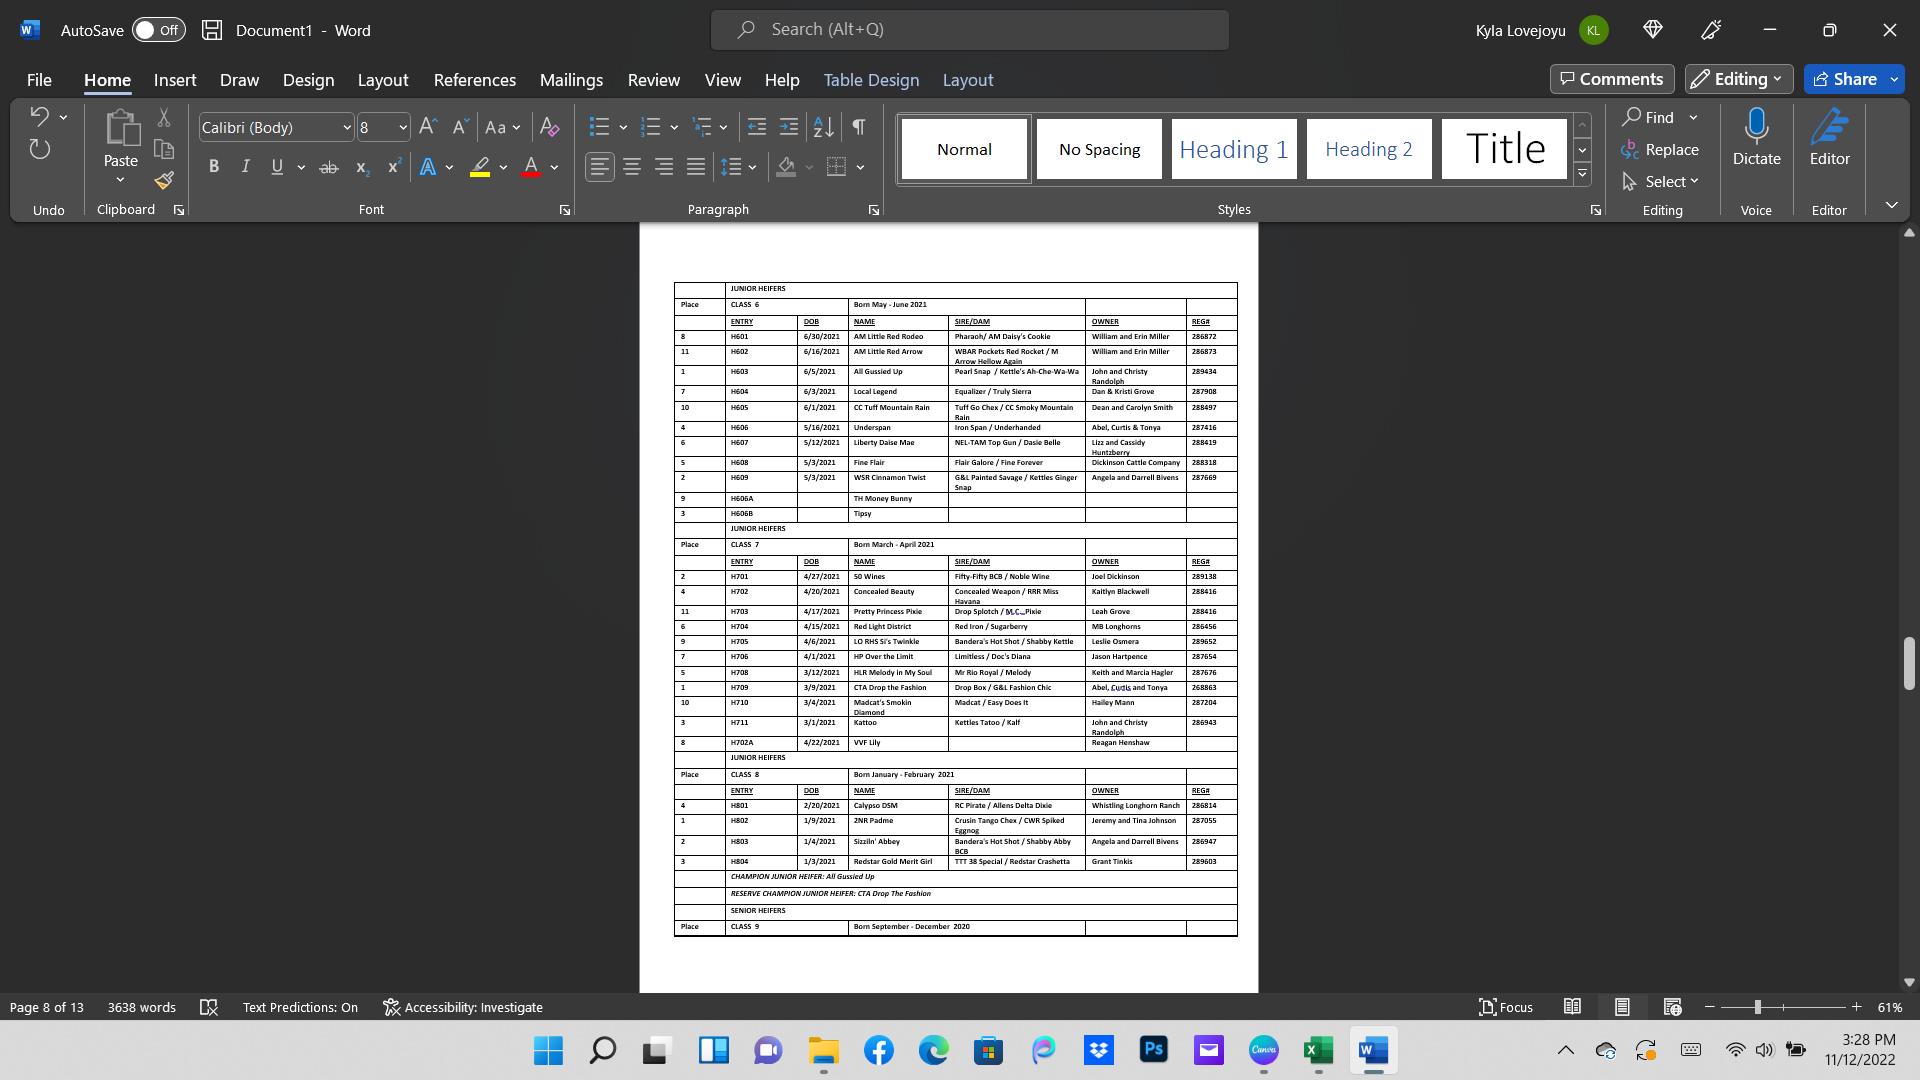Open the Table Design tab
Screen dimensions: 1920x1080
[871, 80]
